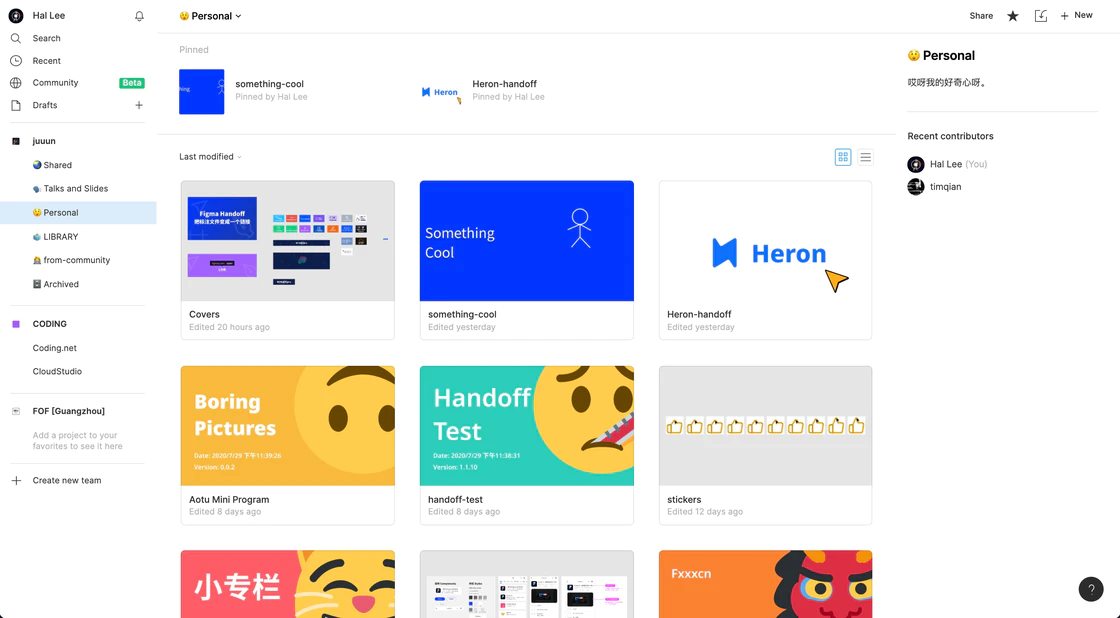Favorite this project with star icon
This screenshot has height=618, width=1120.
(1013, 16)
